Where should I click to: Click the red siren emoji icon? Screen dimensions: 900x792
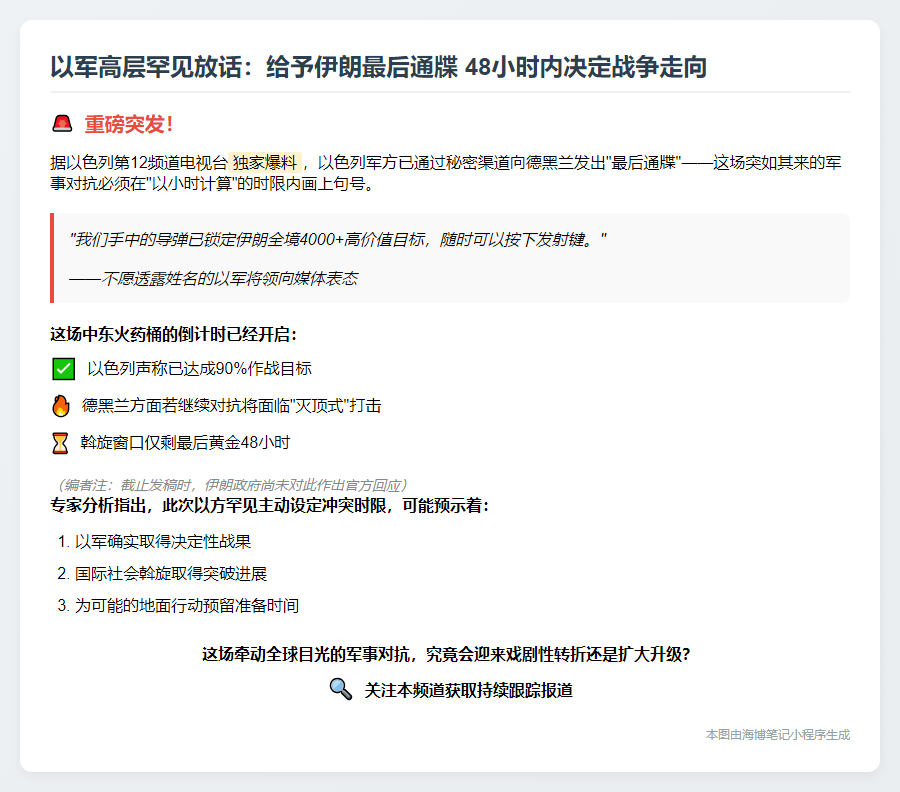[x=62, y=125]
